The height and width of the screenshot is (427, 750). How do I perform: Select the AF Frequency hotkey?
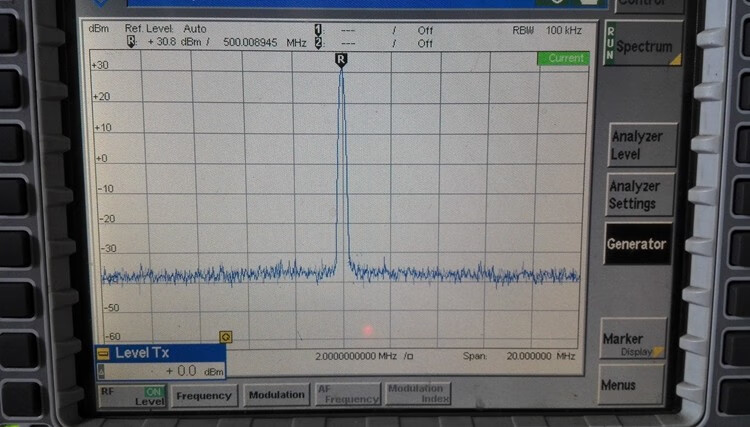click(348, 394)
